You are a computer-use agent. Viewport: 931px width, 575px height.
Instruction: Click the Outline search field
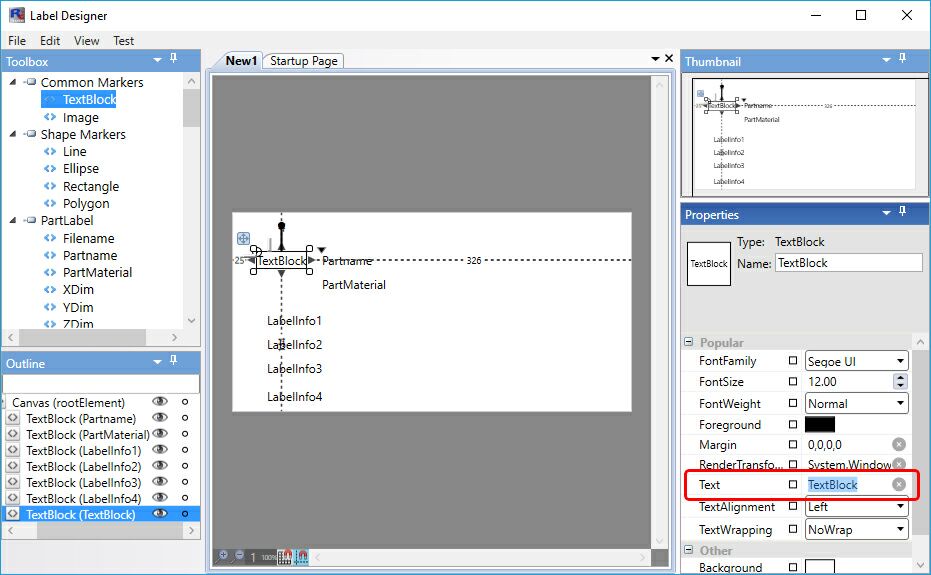pyautogui.click(x=101, y=383)
